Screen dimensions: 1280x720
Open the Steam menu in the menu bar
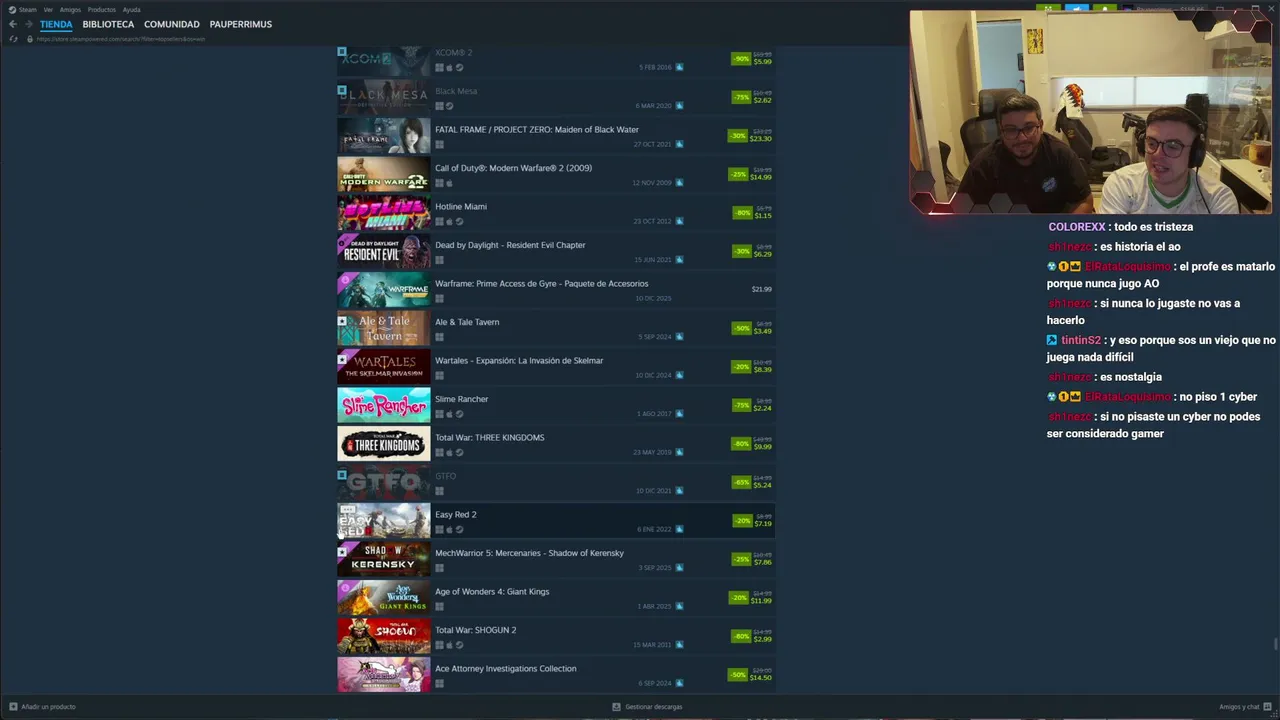[x=23, y=9]
